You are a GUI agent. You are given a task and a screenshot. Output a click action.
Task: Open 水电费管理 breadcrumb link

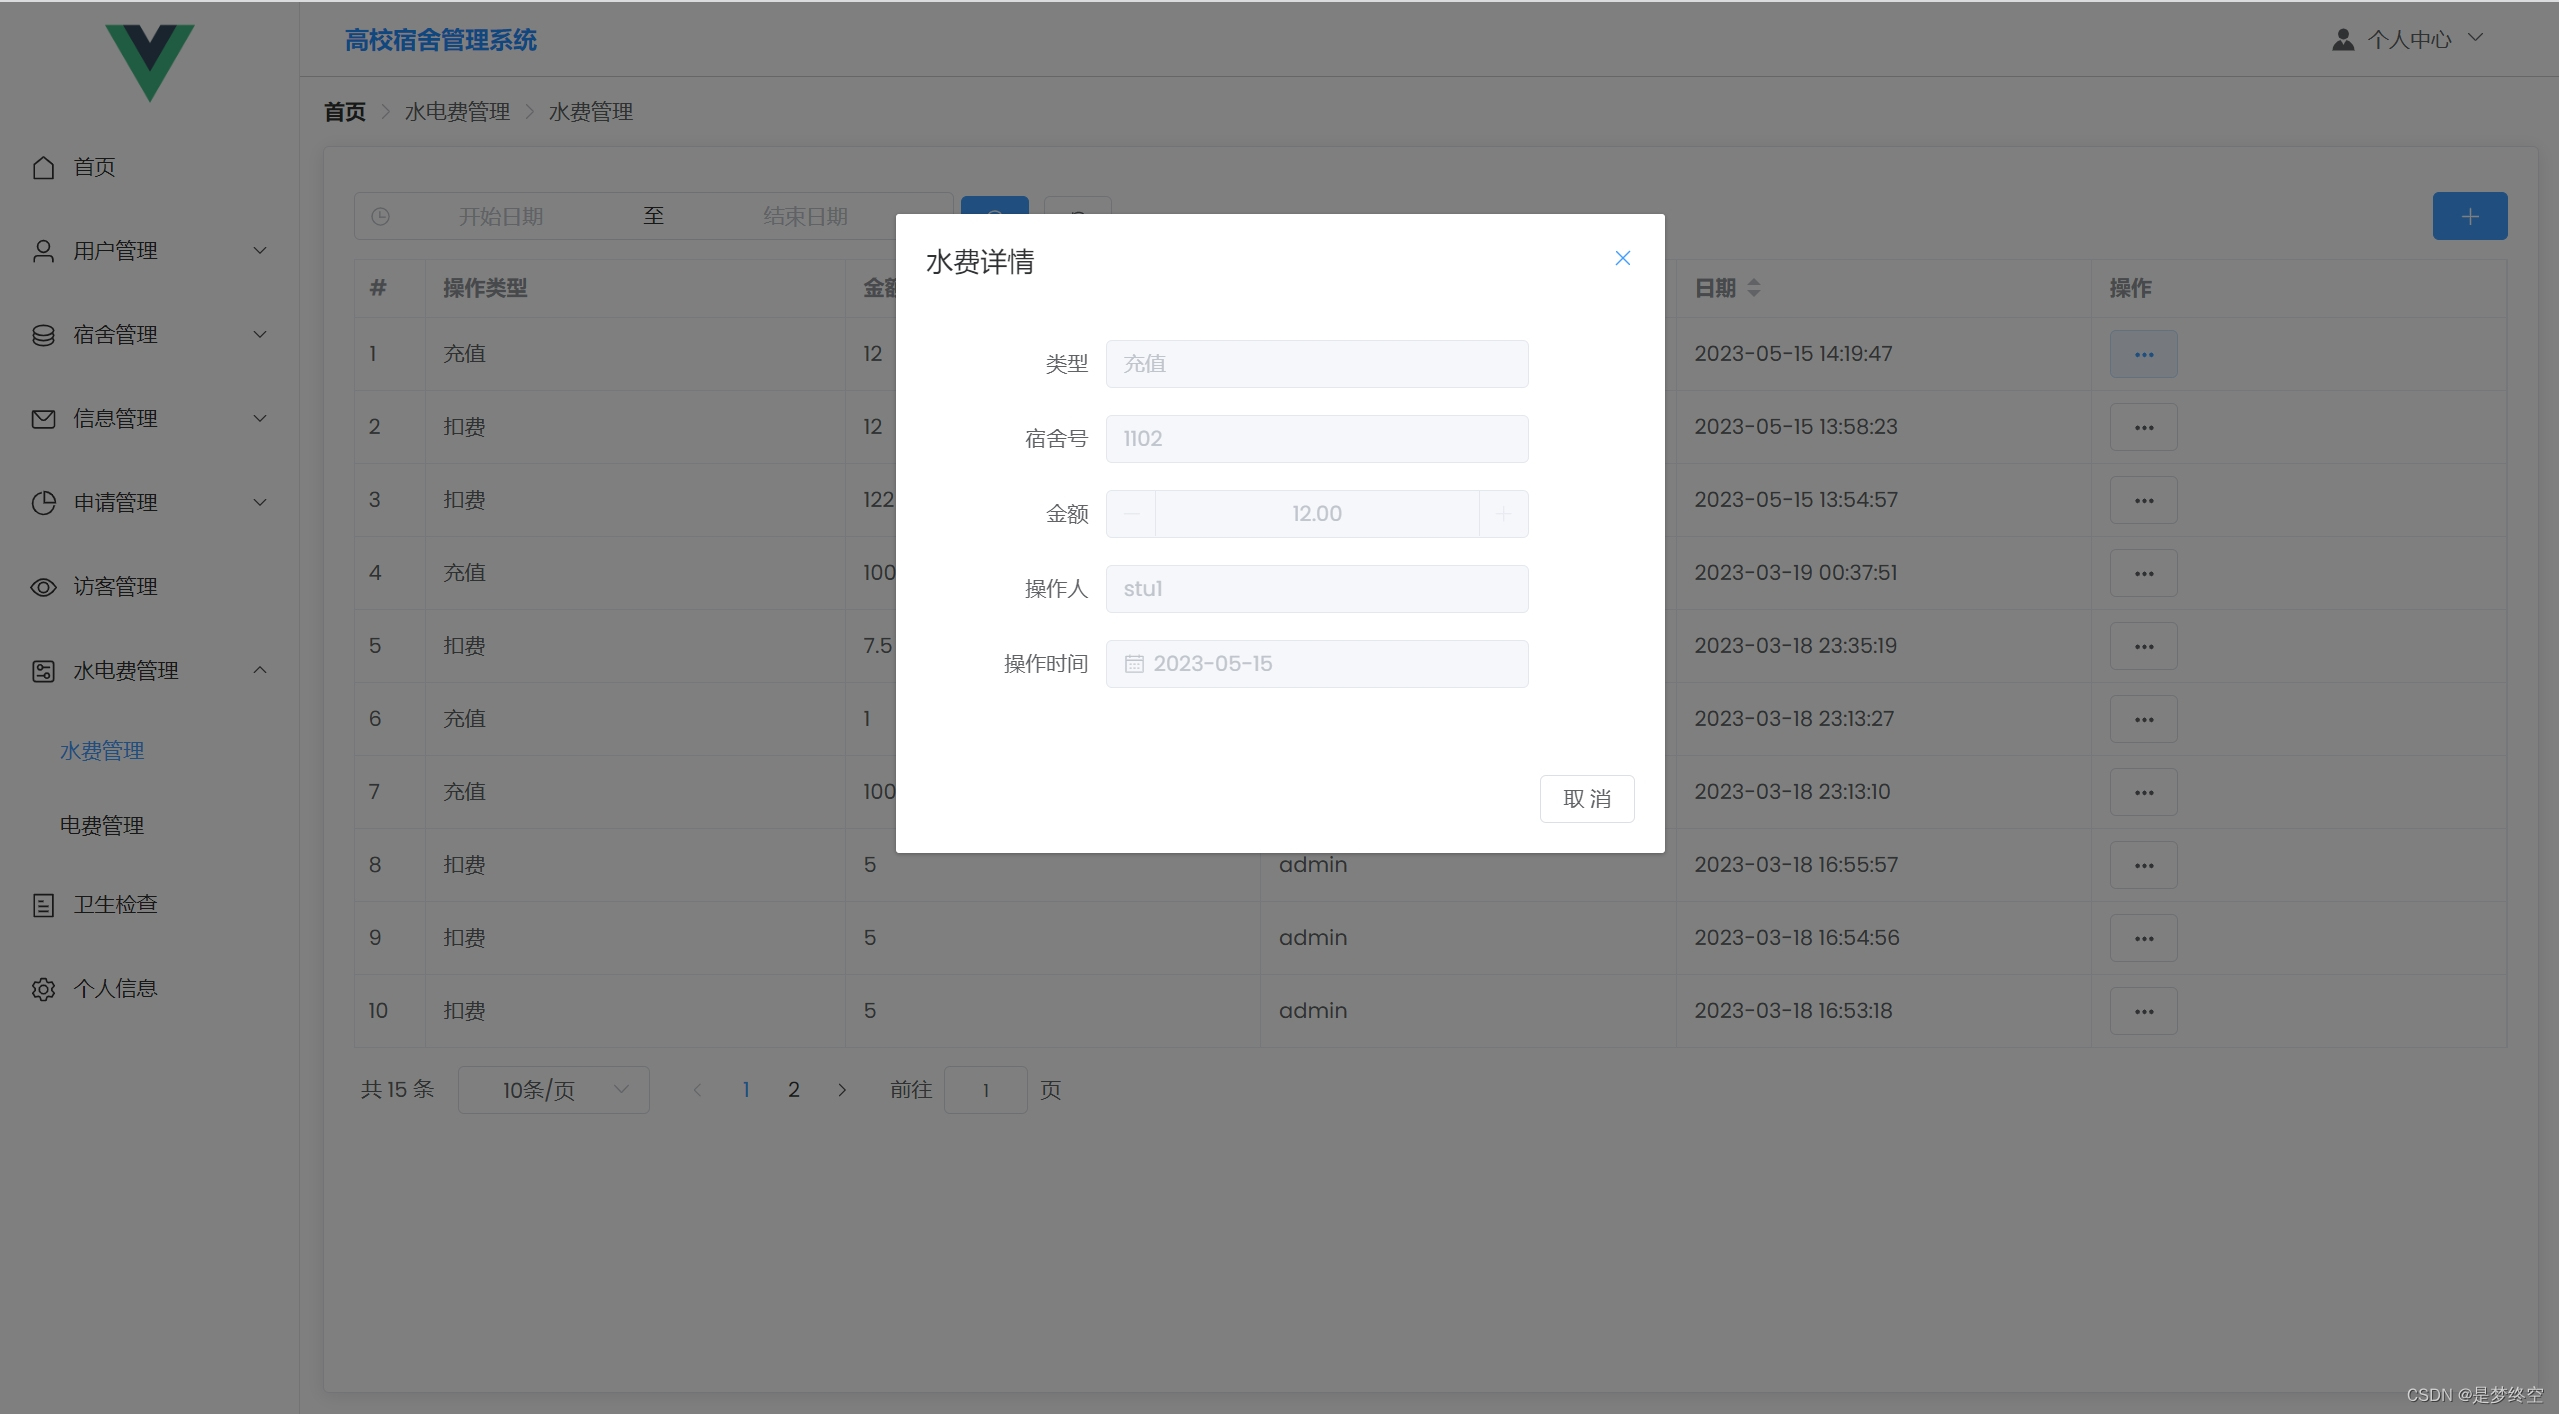click(456, 111)
